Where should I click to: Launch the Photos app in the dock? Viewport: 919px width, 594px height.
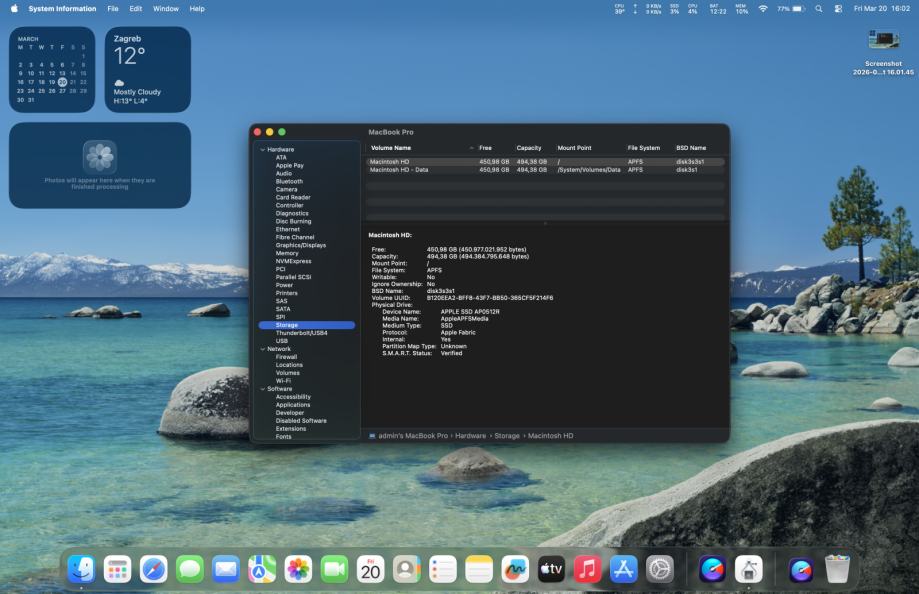pyautogui.click(x=298, y=569)
